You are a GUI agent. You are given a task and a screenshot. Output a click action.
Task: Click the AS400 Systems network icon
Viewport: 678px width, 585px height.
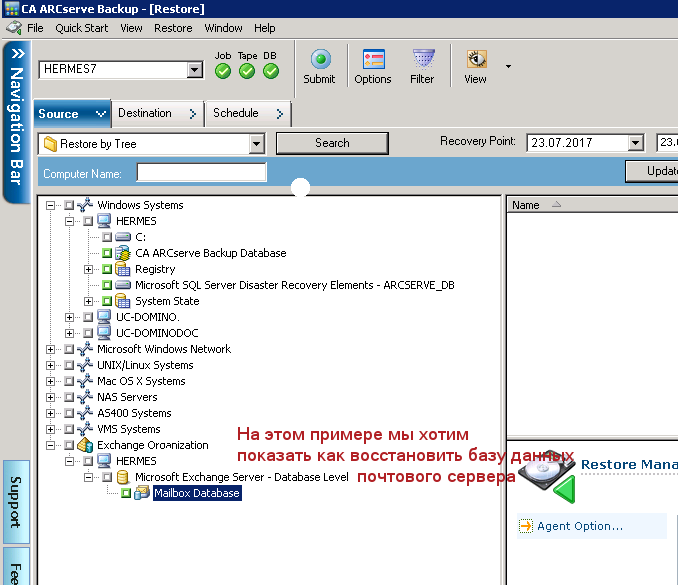click(85, 413)
